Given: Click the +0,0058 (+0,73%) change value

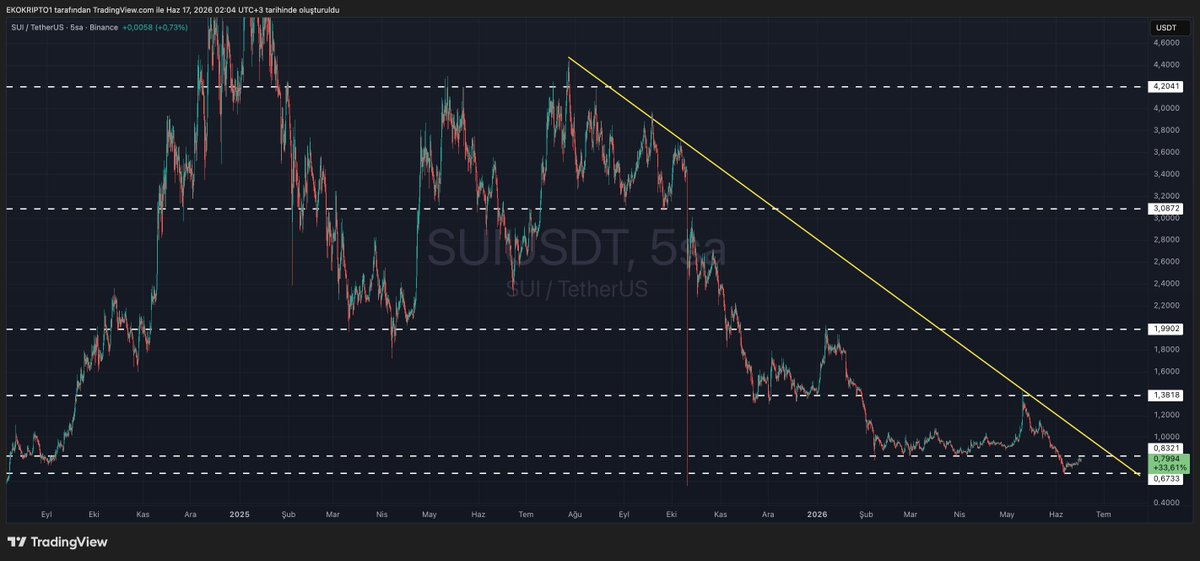Looking at the screenshot, I should [x=155, y=27].
